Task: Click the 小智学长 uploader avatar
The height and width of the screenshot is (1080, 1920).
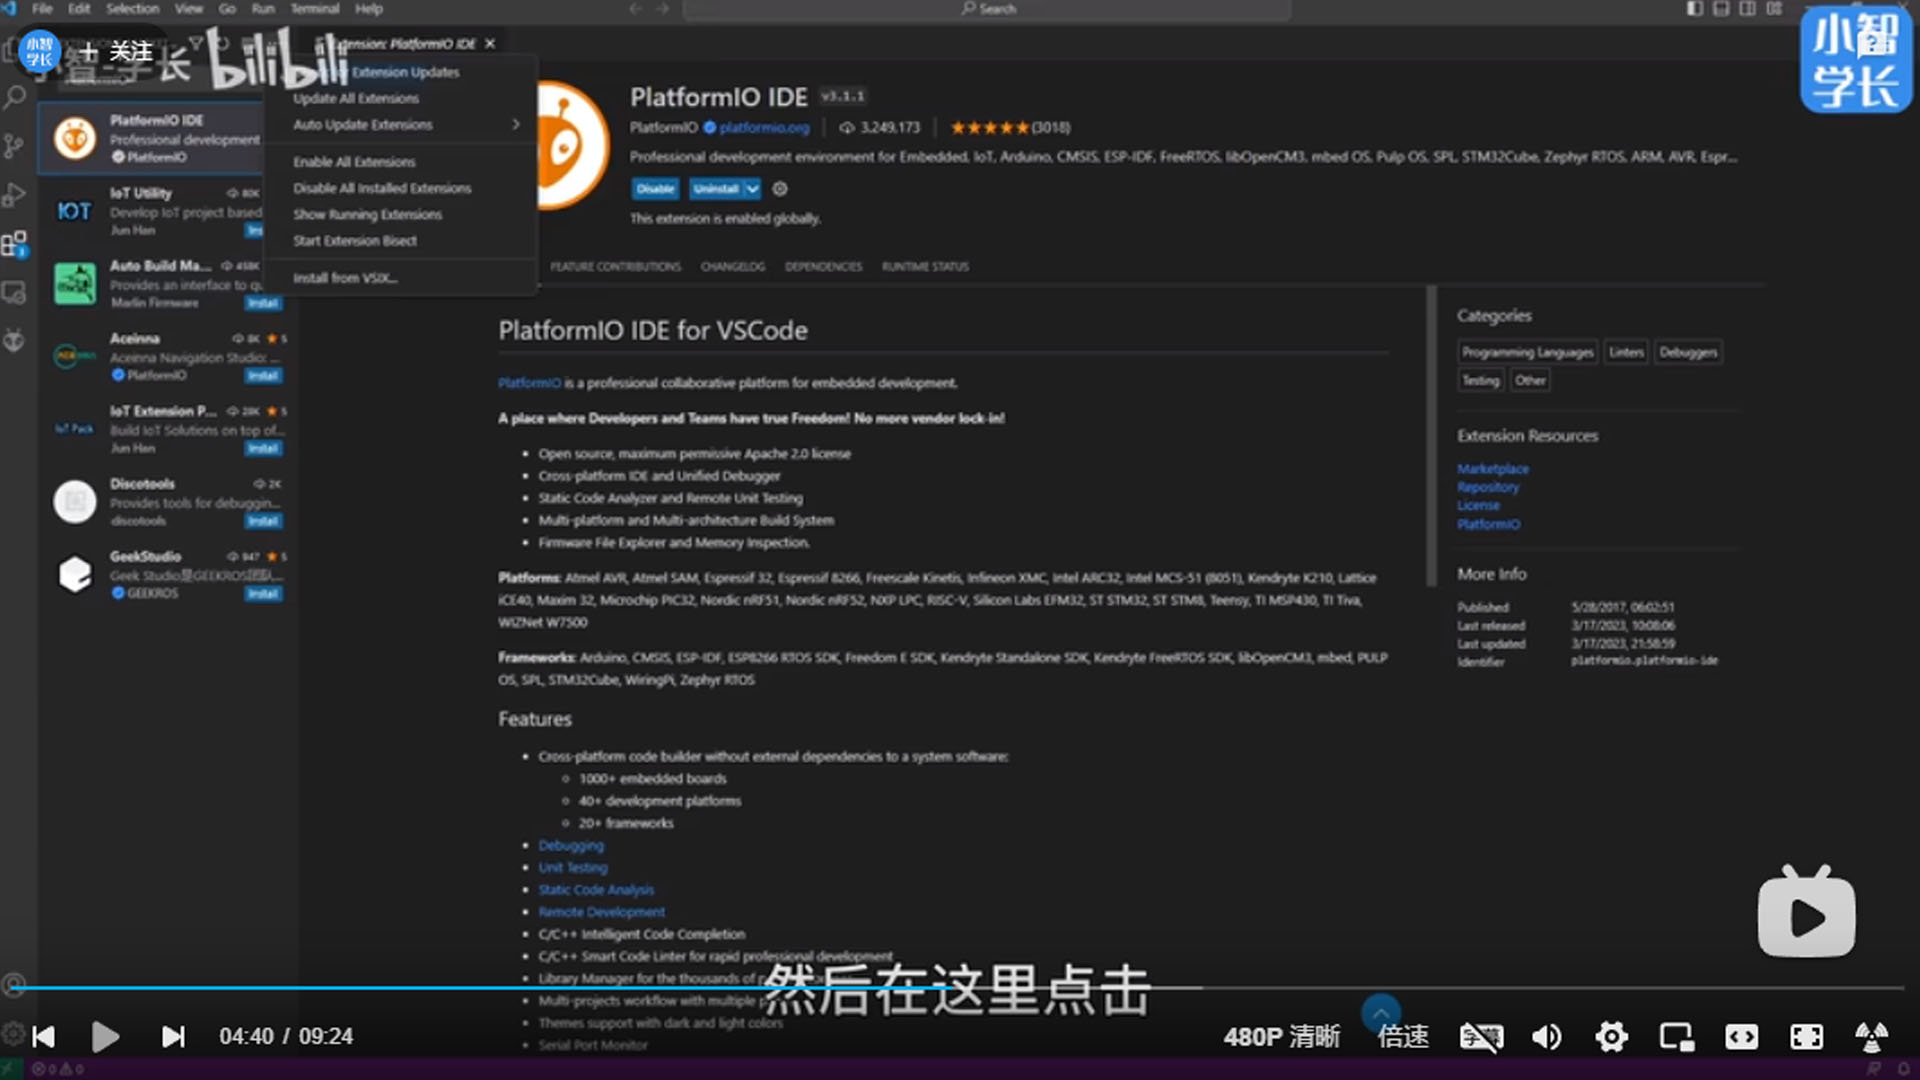Action: [39, 51]
